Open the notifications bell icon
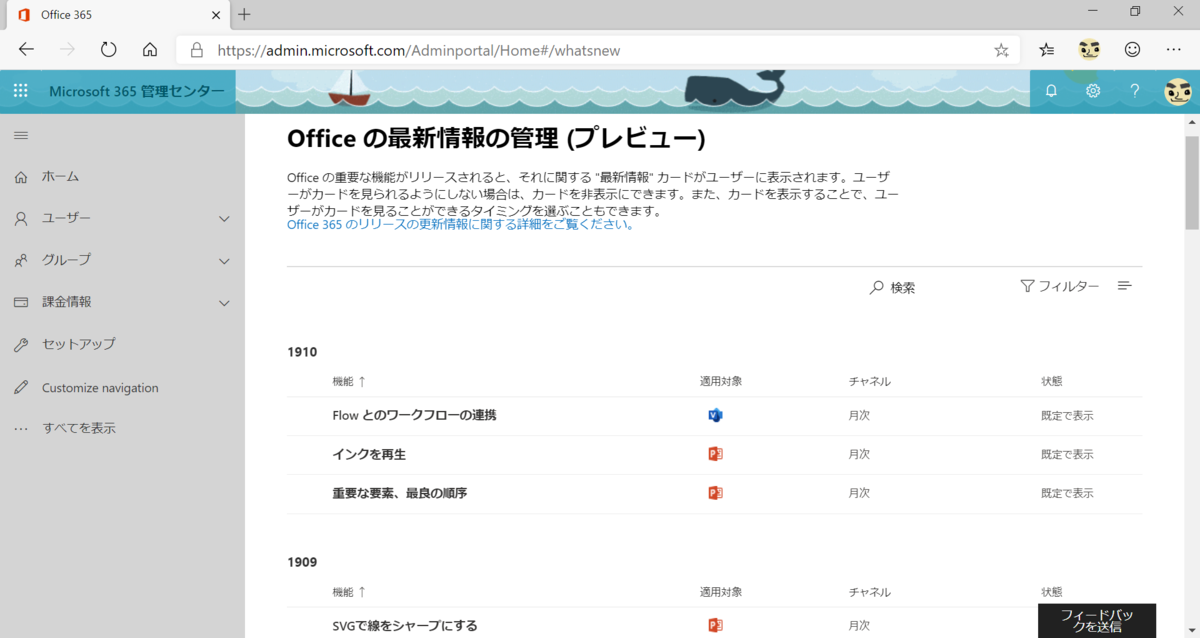Image resolution: width=1200 pixels, height=638 pixels. (1051, 91)
